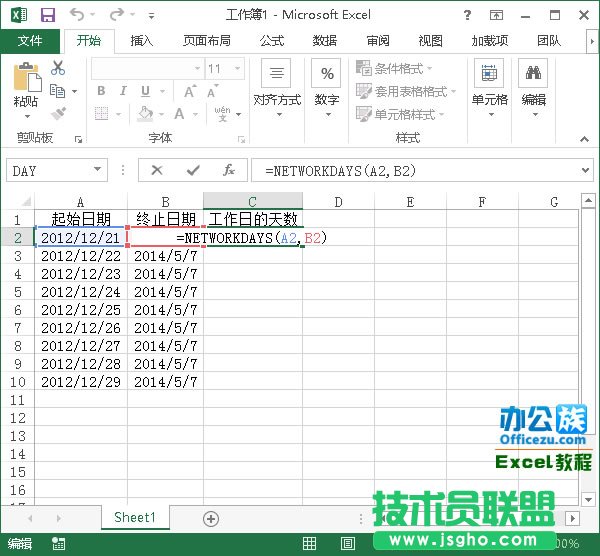
Task: Toggle Bold formatting button
Action: click(x=101, y=91)
